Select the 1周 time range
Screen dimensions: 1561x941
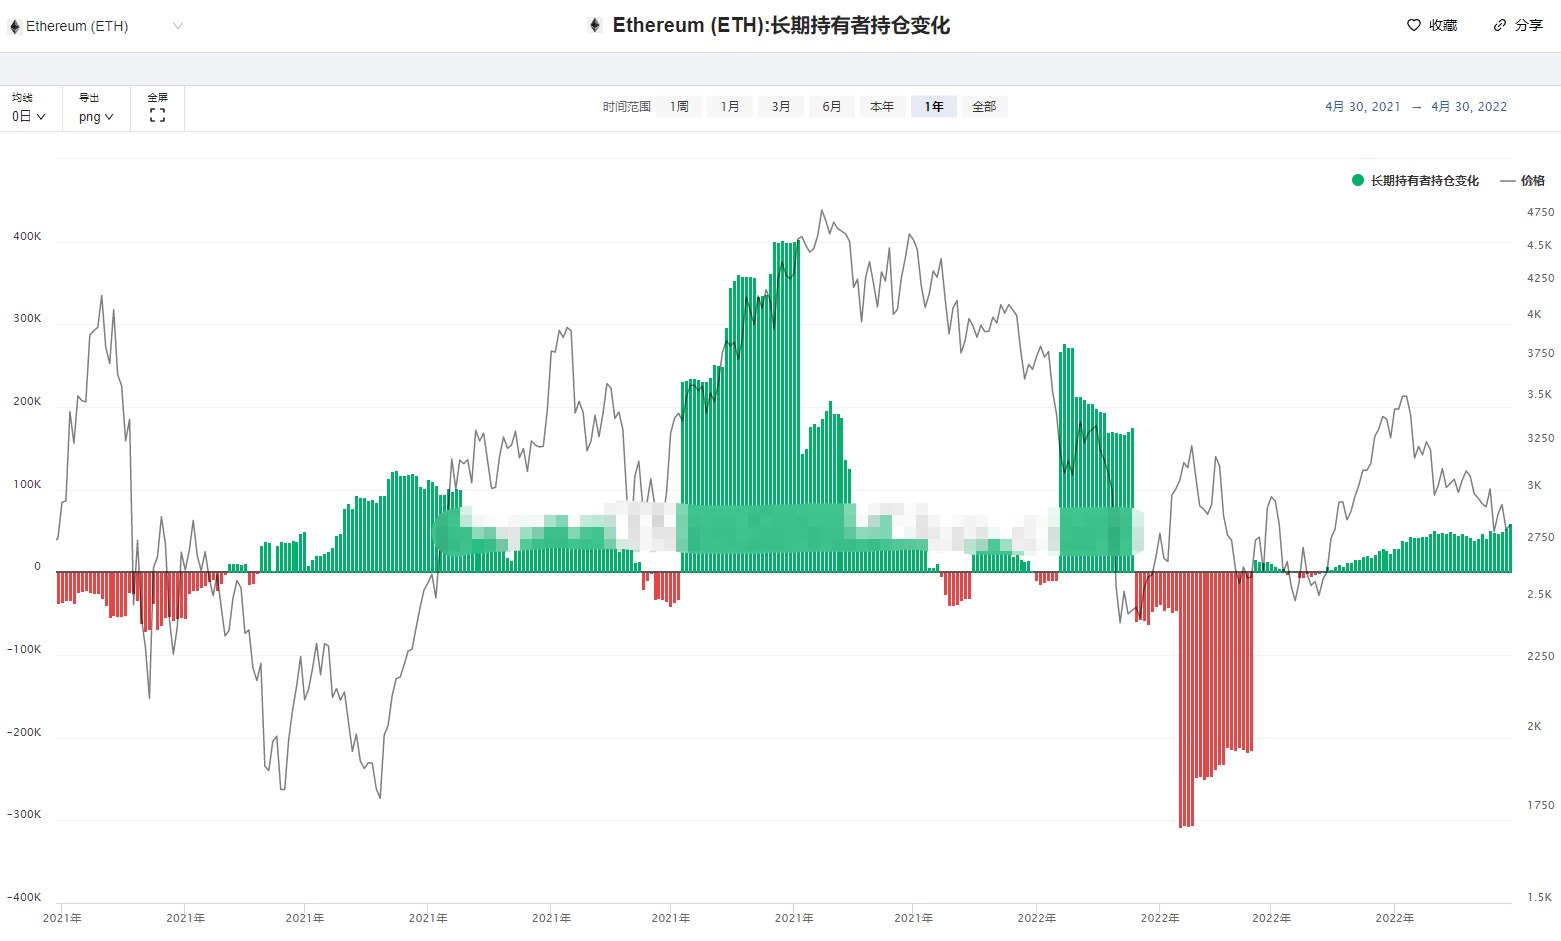point(679,106)
